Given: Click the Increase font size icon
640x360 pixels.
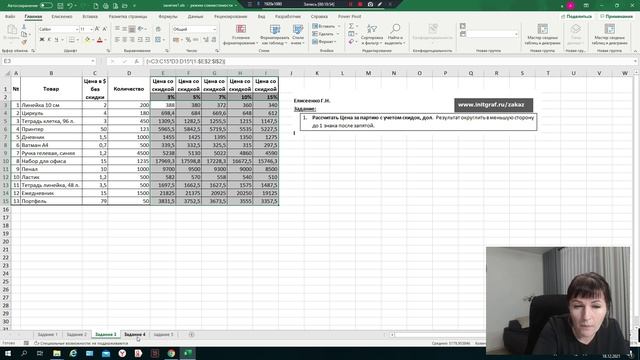Looking at the screenshot, I should click(x=97, y=29).
